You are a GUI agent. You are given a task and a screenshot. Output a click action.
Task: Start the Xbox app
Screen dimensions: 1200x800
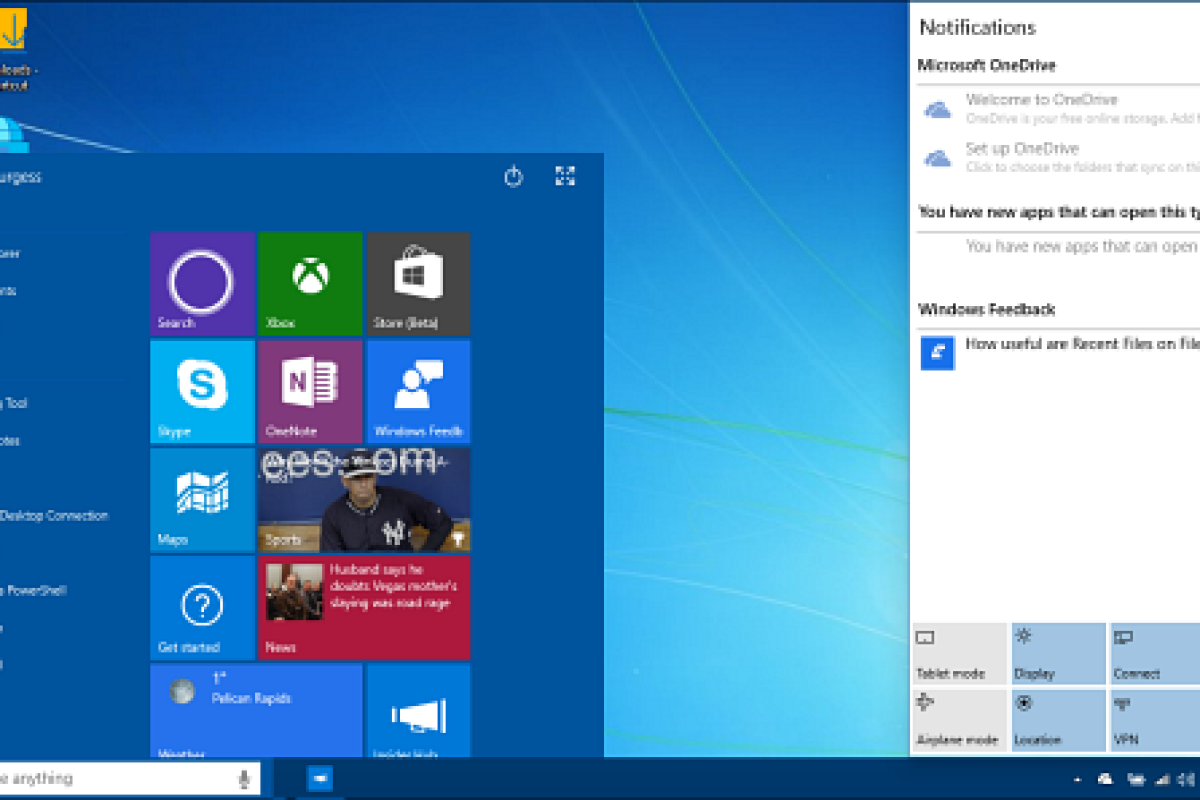310,284
